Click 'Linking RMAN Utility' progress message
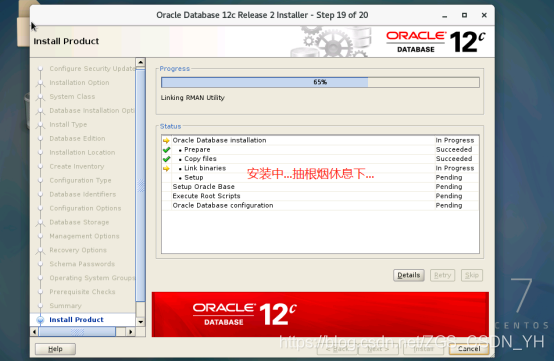Image resolution: width=554 pixels, height=361 pixels. 193,97
